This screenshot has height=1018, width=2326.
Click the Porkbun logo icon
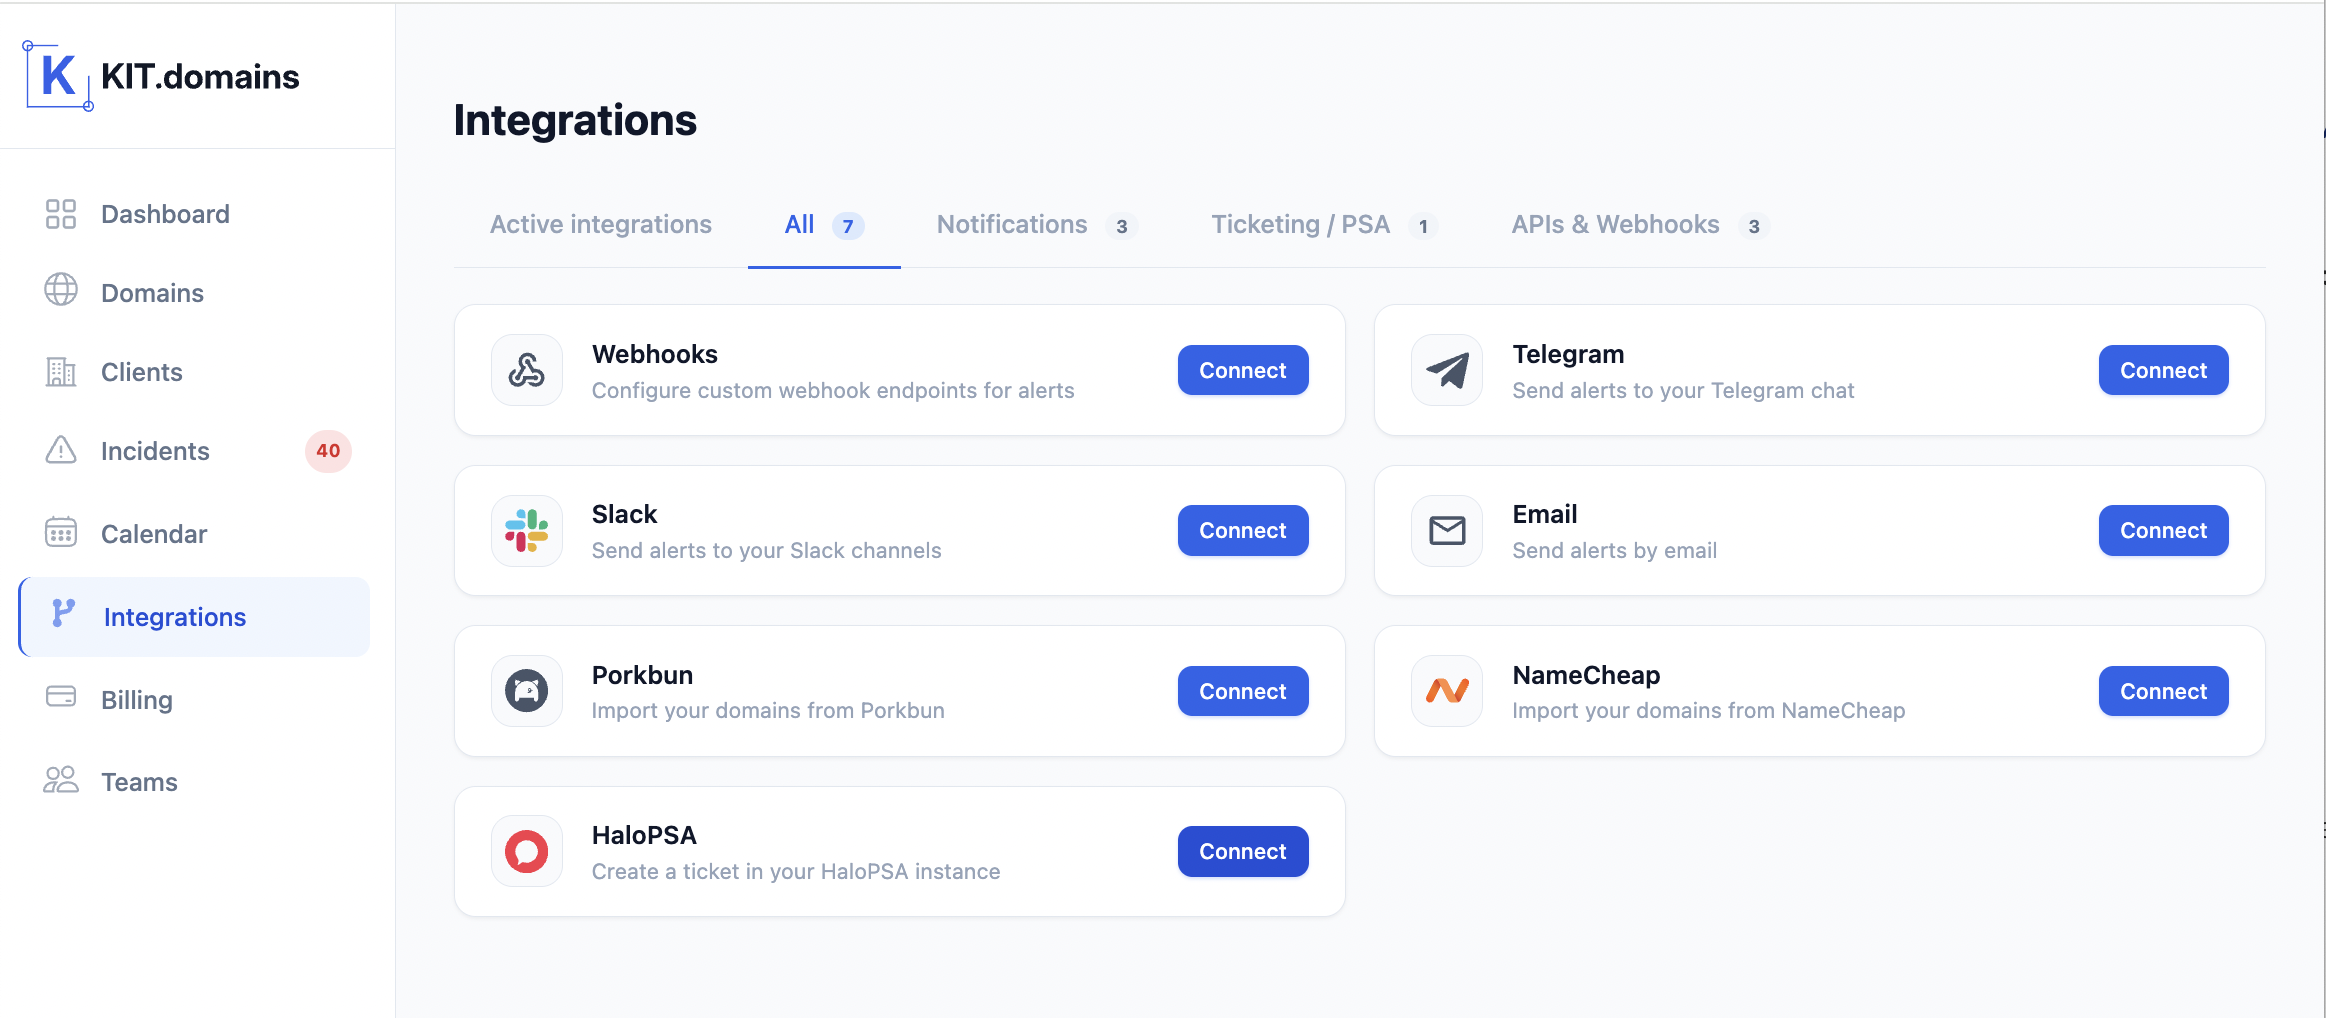pos(527,690)
